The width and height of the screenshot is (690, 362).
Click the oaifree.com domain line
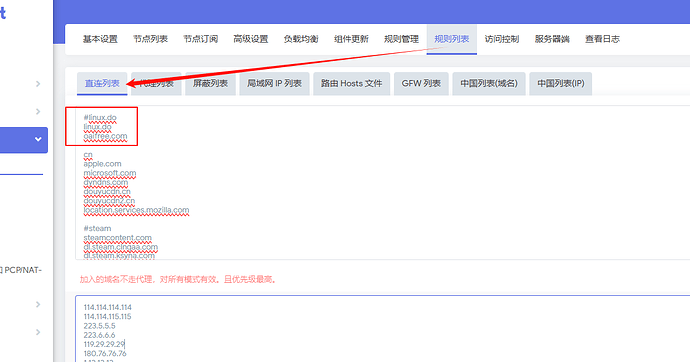click(105, 136)
